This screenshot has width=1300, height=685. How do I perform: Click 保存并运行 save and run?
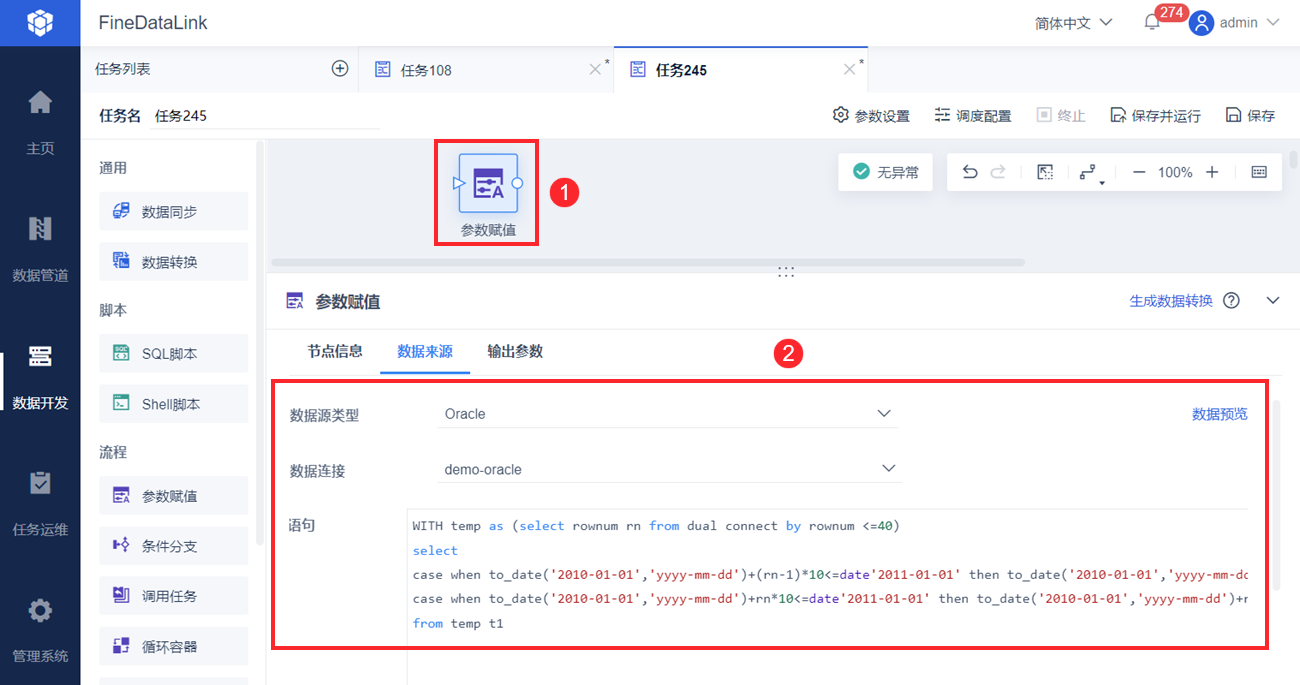point(1155,115)
